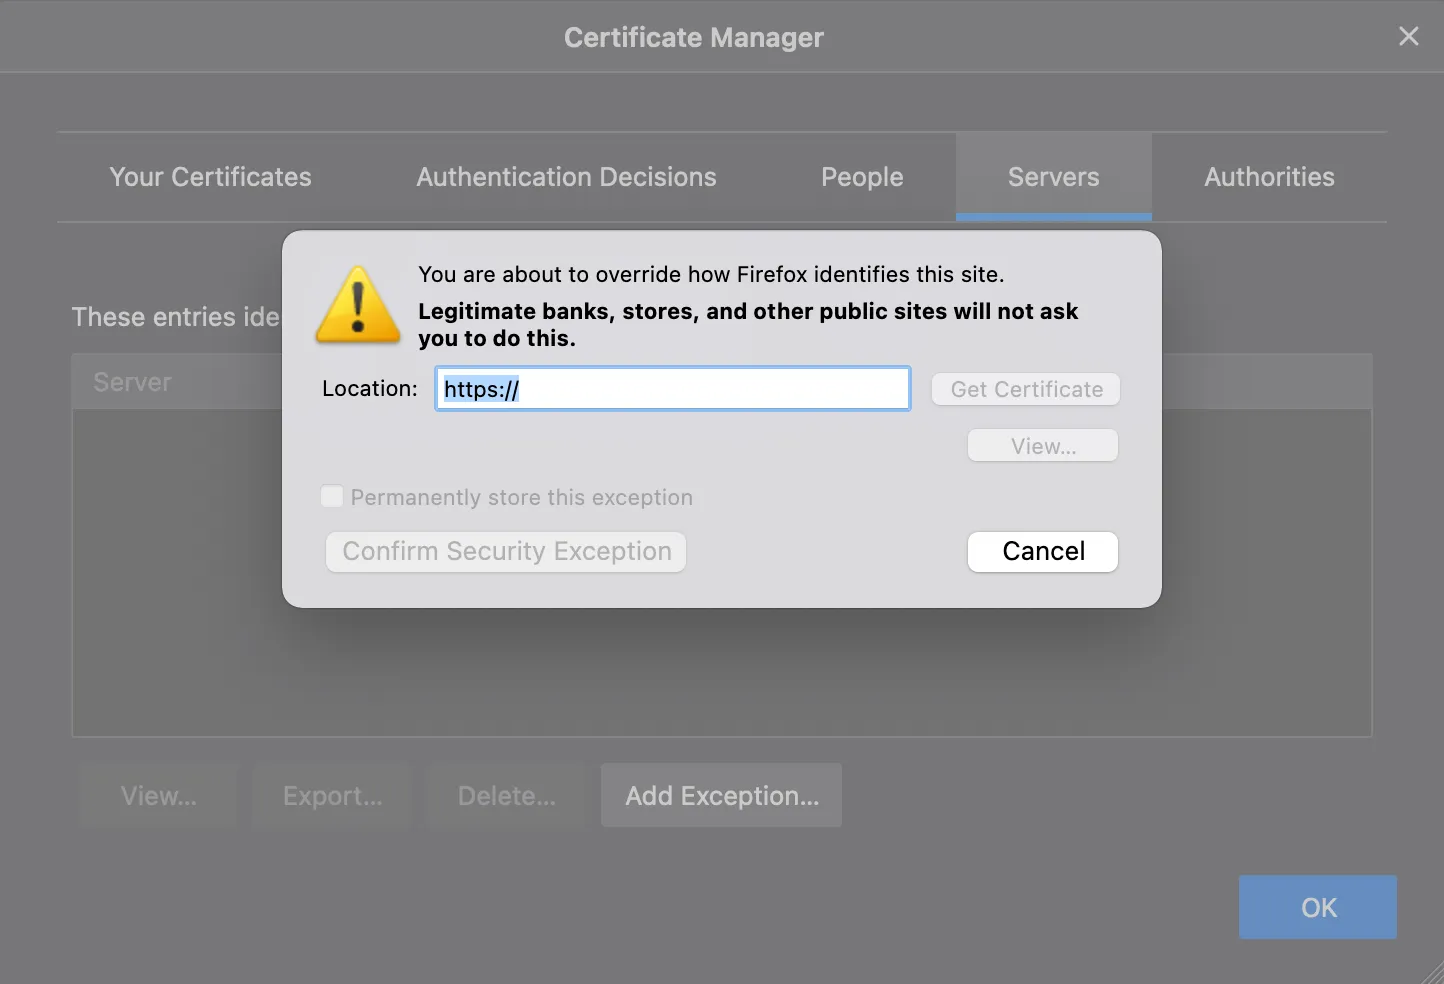Close the Certificate Manager window
Viewport: 1444px width, 984px height.
(x=1408, y=37)
